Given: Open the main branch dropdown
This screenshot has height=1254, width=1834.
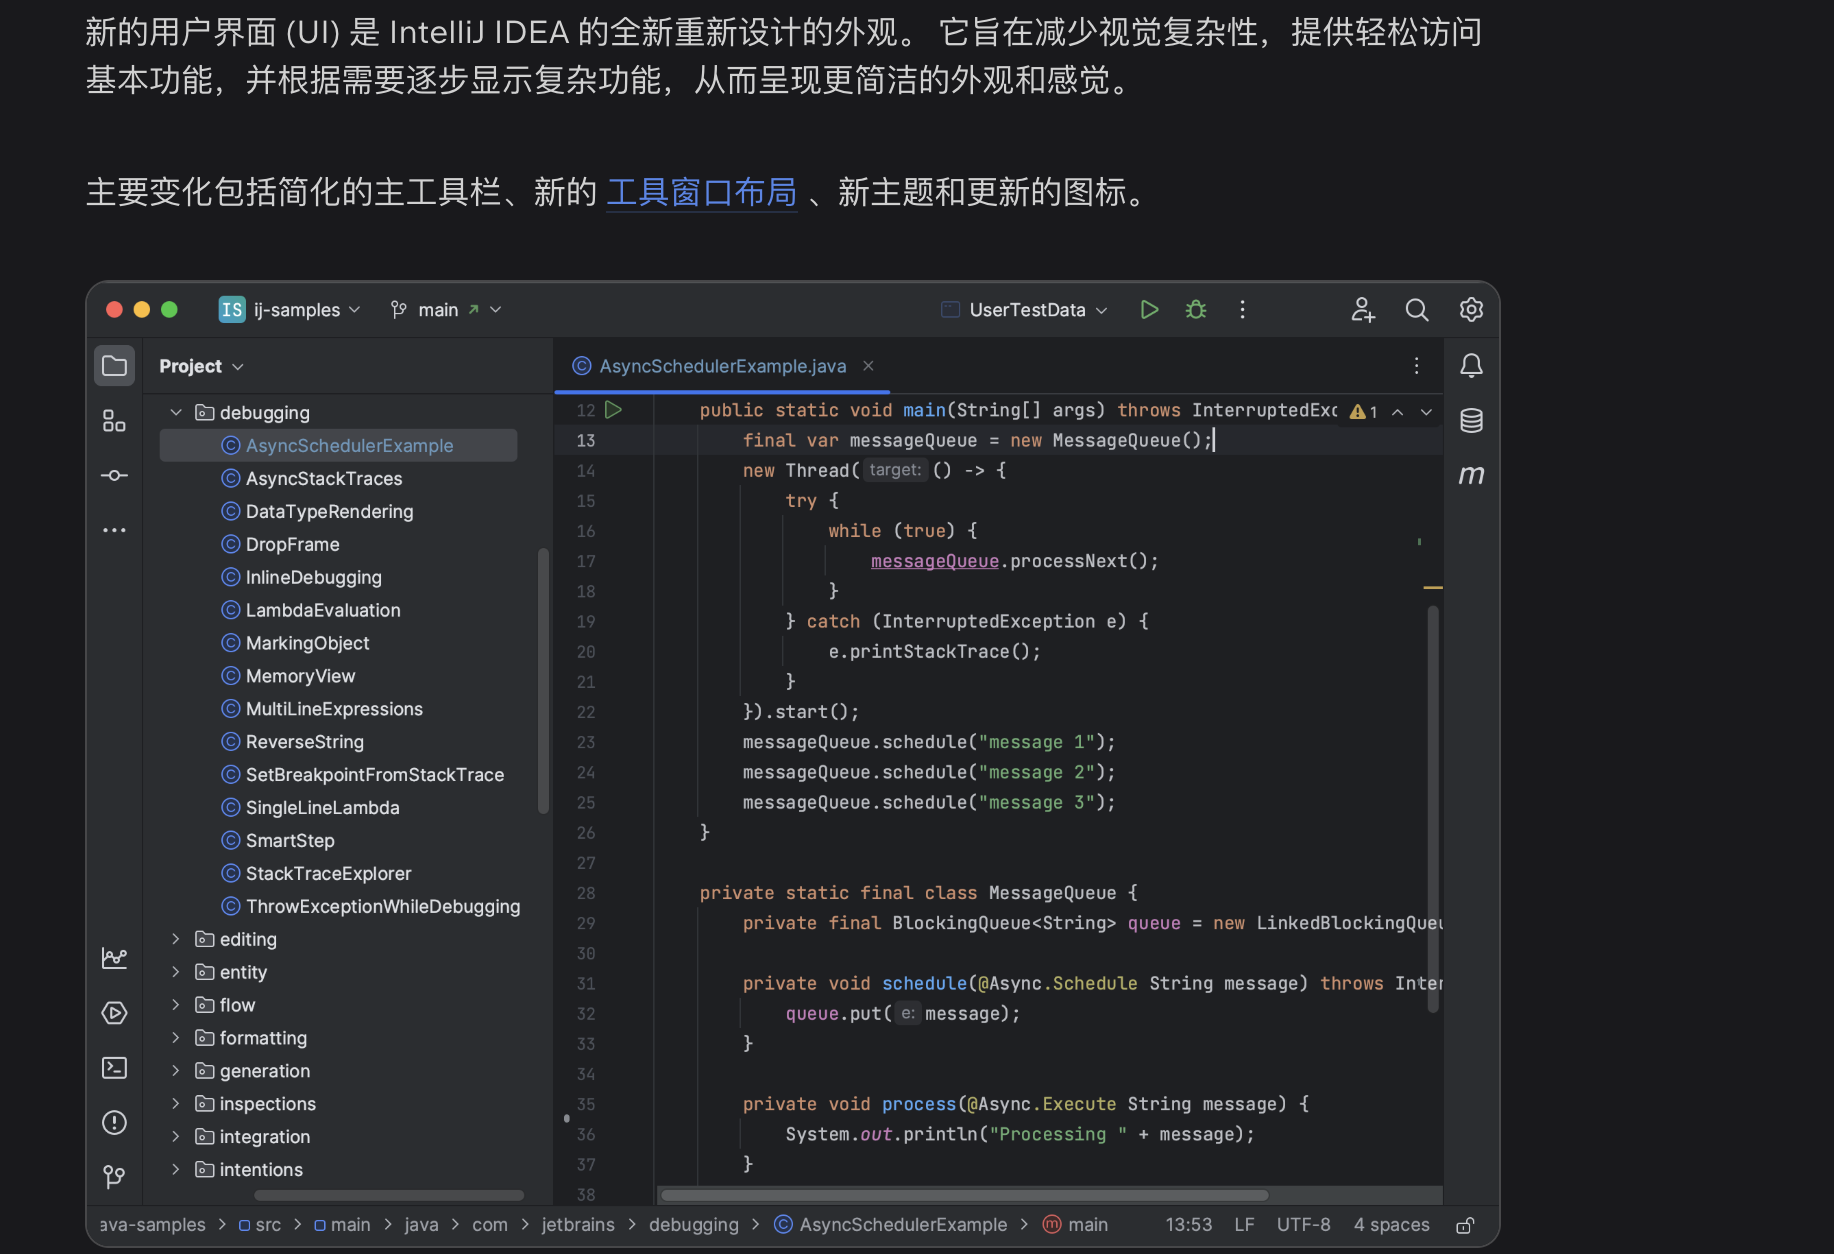Looking at the screenshot, I should pos(446,310).
